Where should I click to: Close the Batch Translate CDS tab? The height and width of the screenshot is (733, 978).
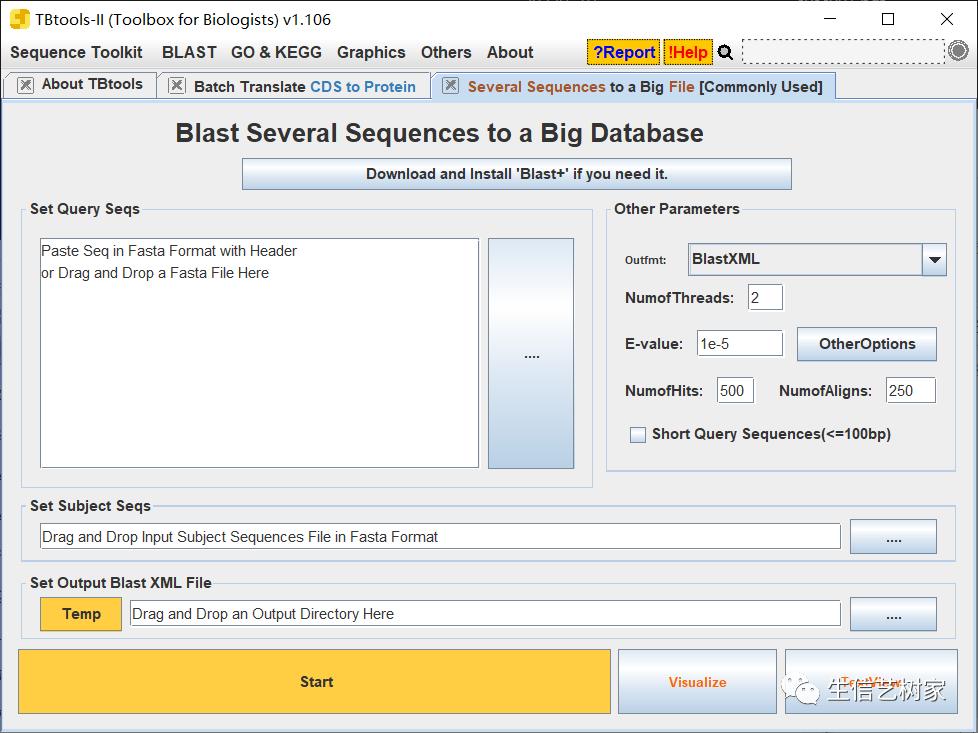[177, 86]
